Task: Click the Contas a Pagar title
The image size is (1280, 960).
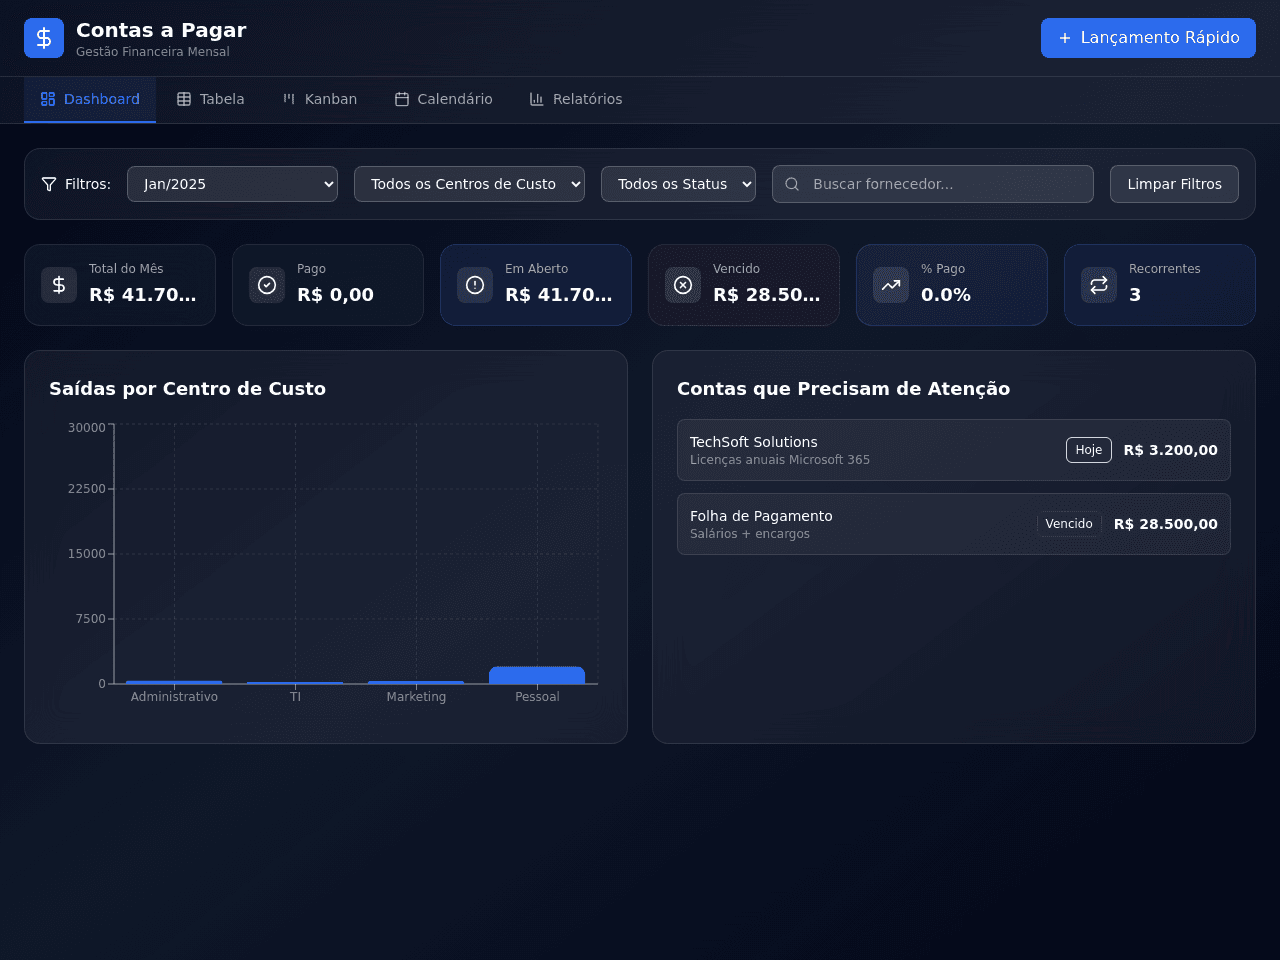Action: coord(161,30)
